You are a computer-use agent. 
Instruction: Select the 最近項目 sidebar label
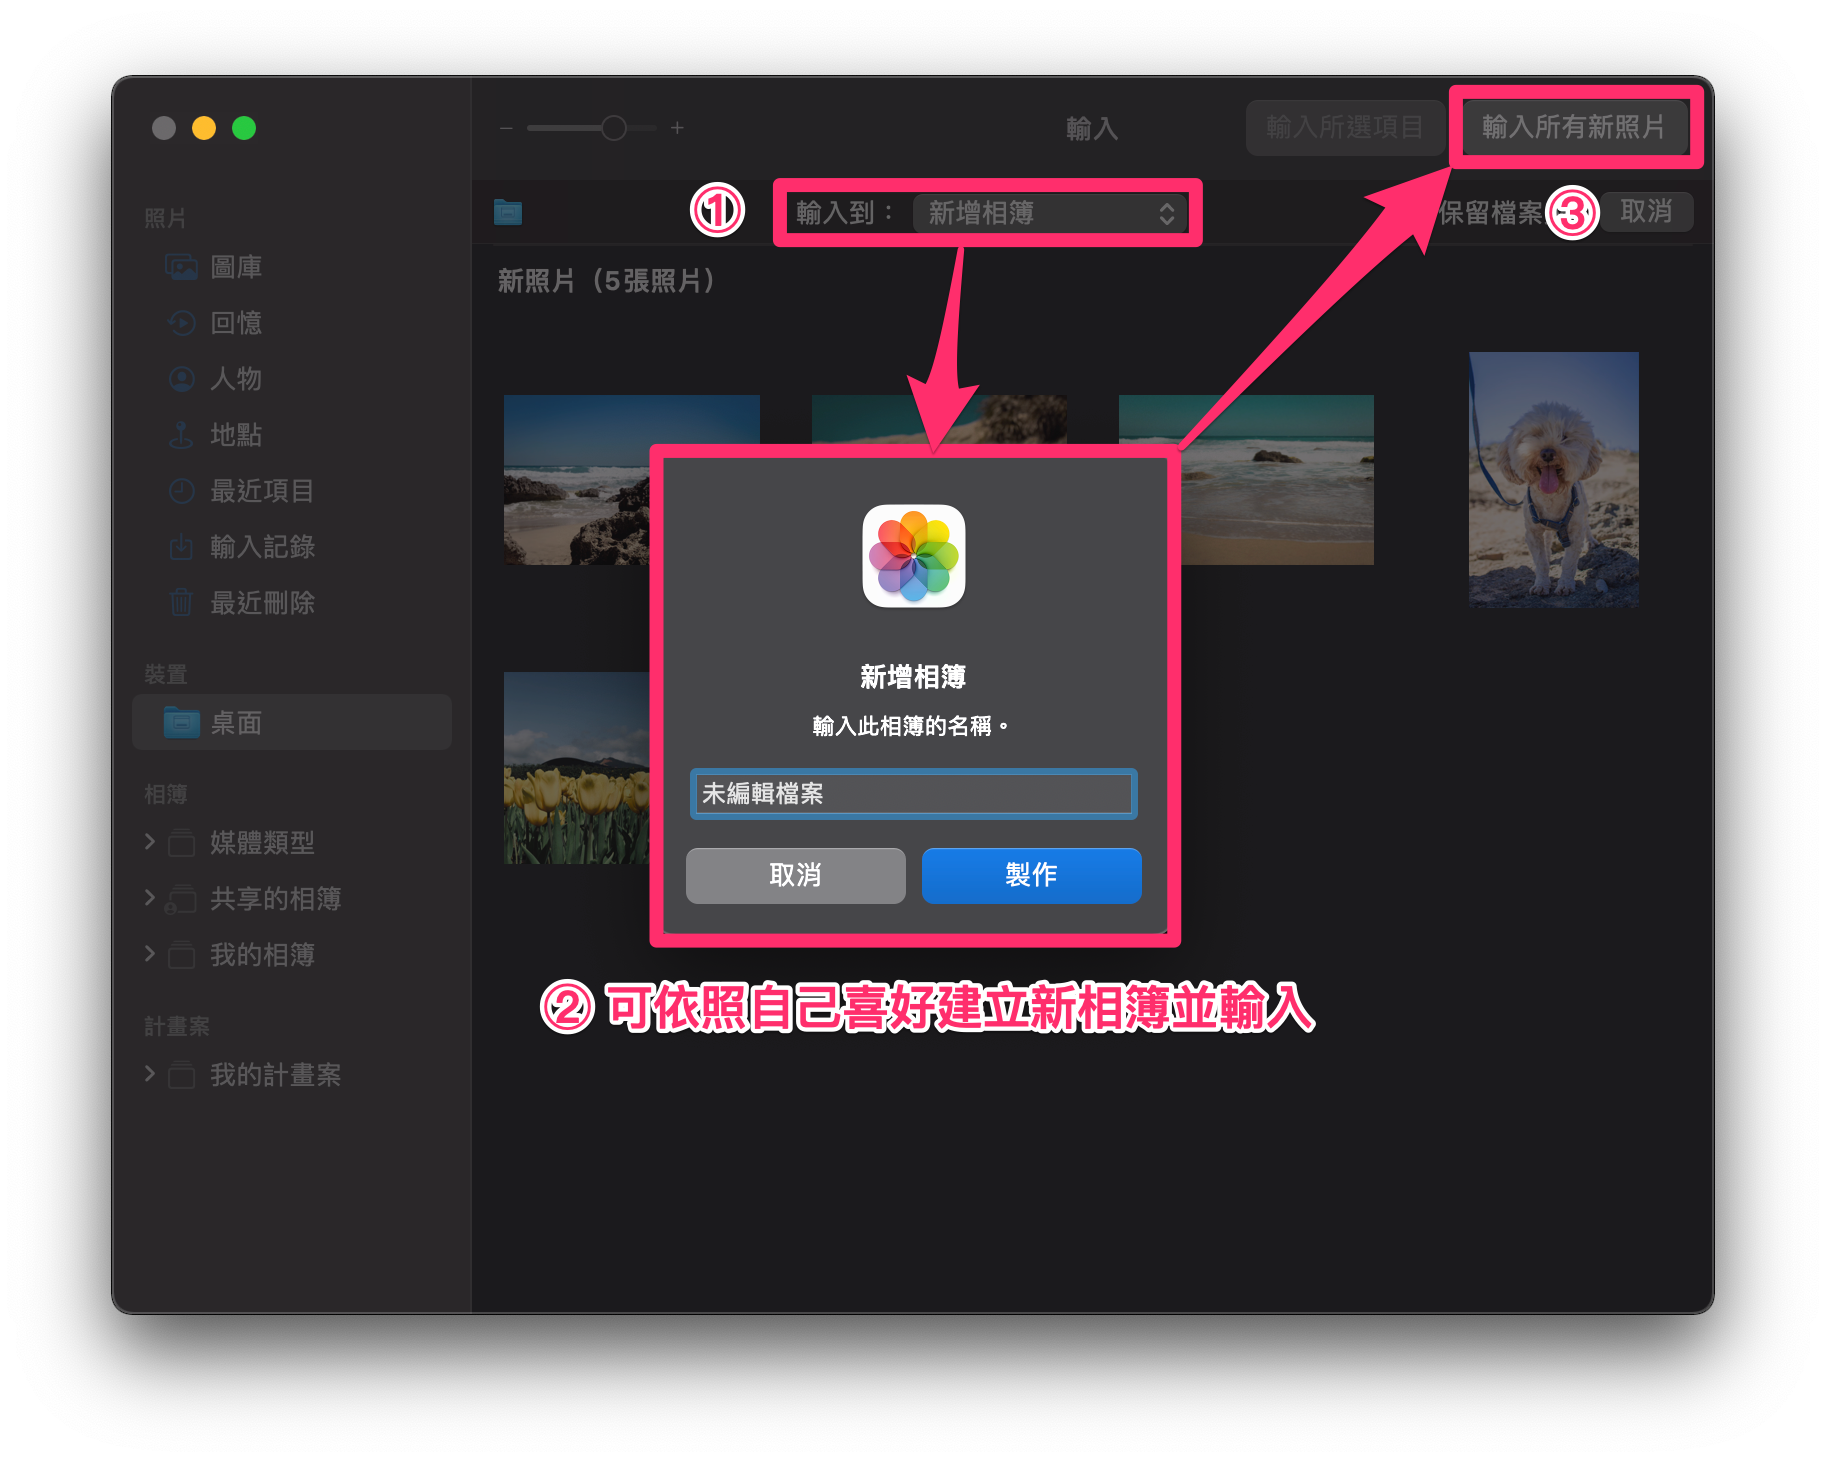262,491
